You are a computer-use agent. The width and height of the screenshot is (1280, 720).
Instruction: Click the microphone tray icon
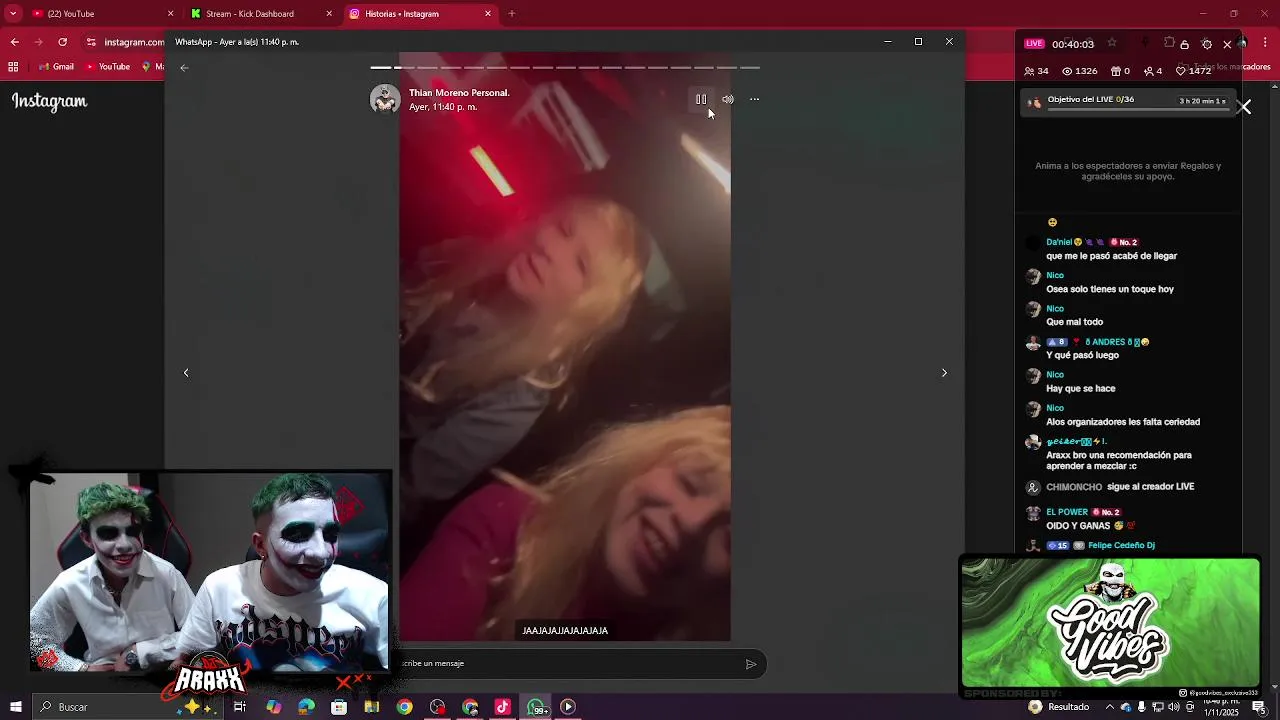[1141, 707]
